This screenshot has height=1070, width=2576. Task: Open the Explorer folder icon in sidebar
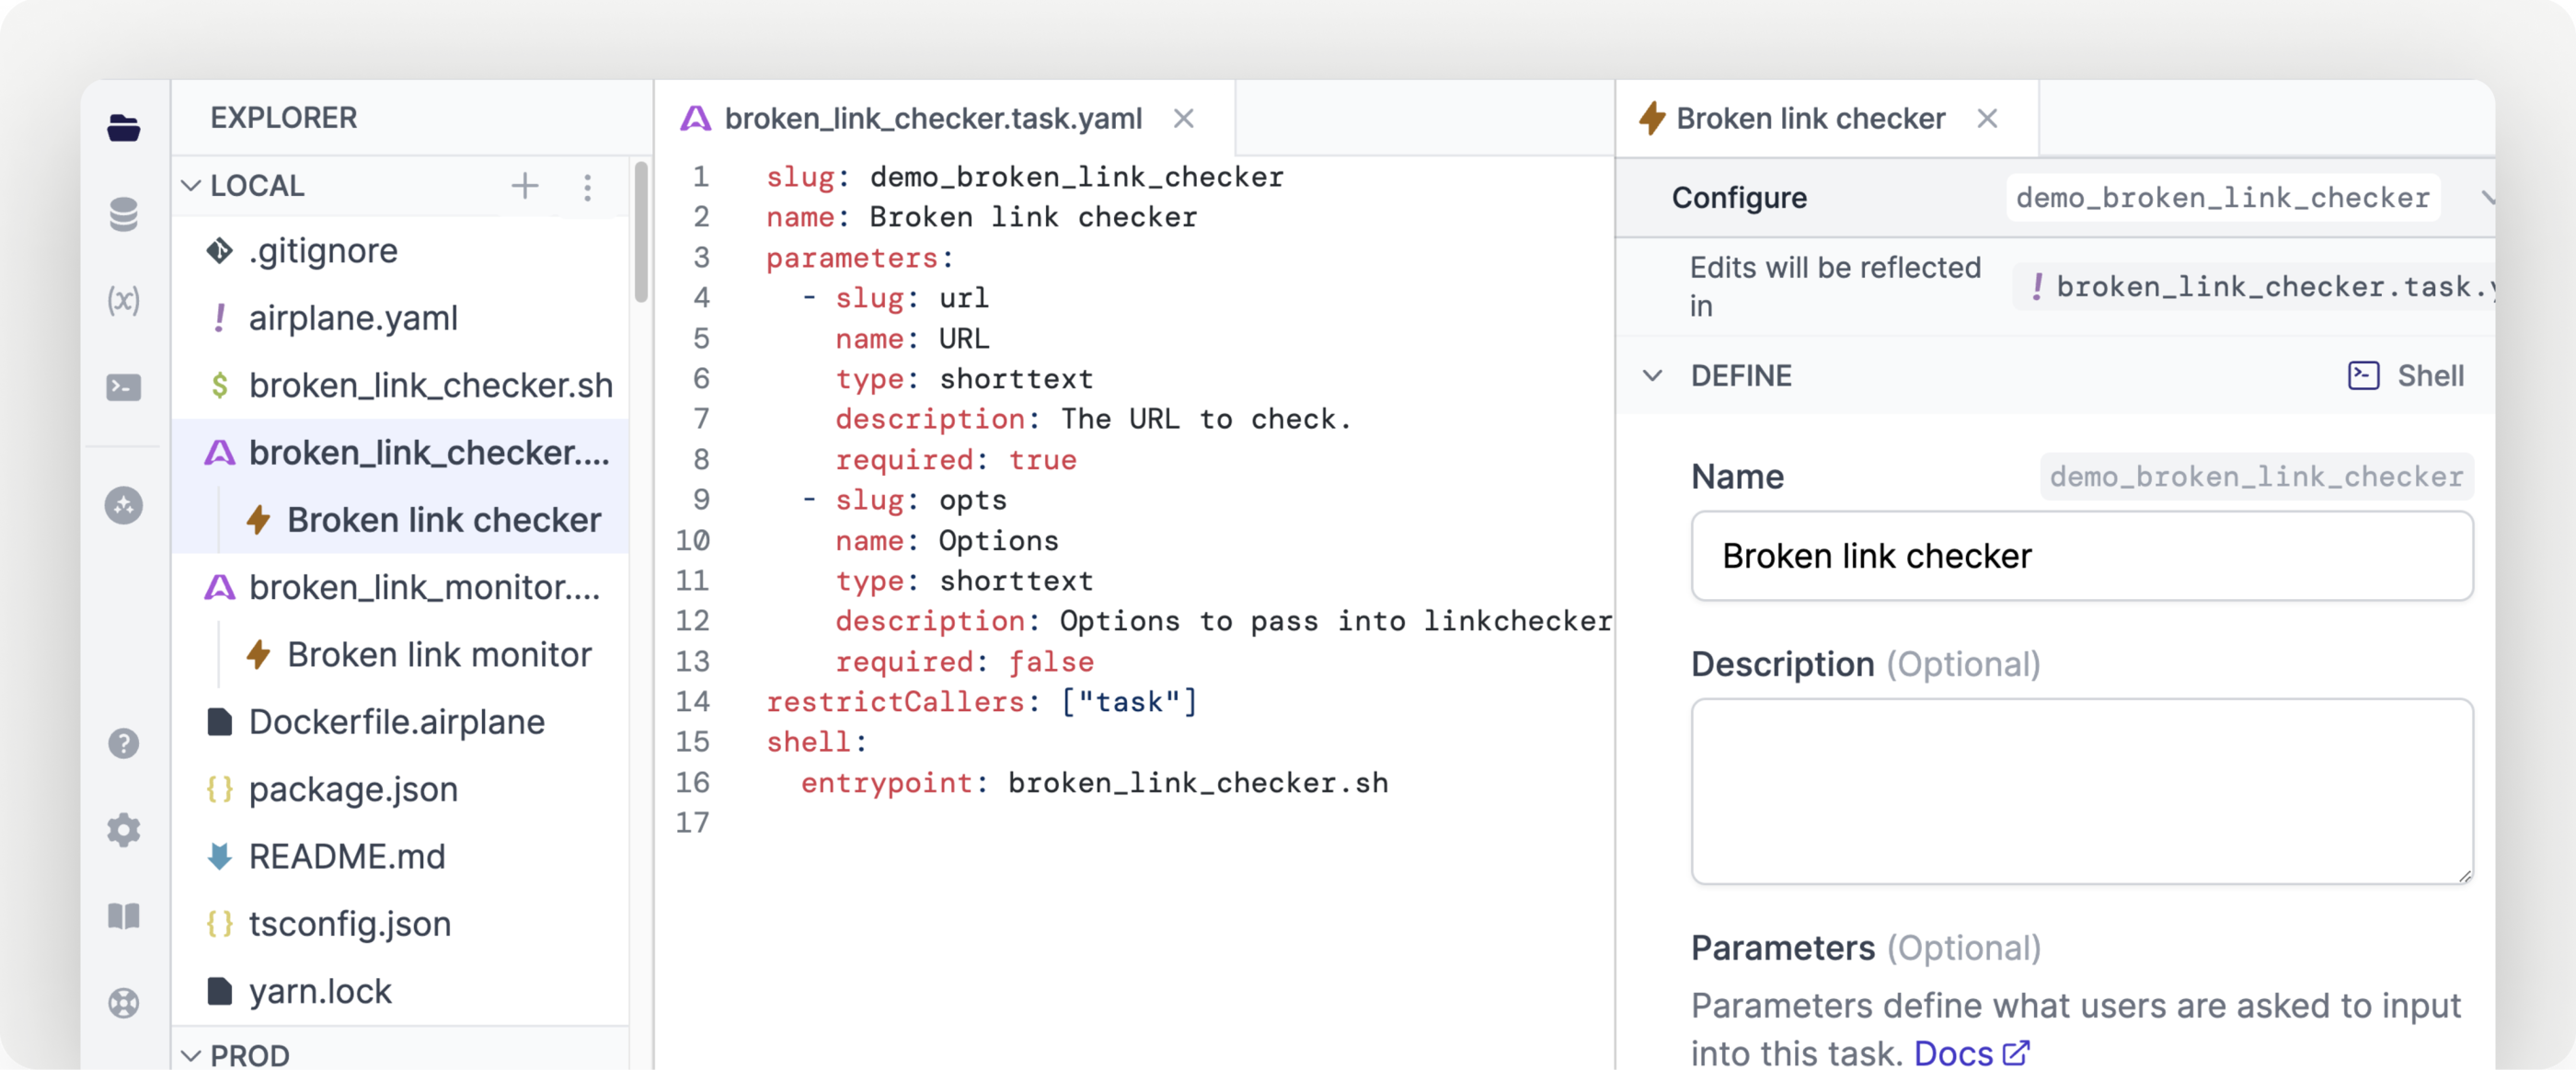(123, 128)
